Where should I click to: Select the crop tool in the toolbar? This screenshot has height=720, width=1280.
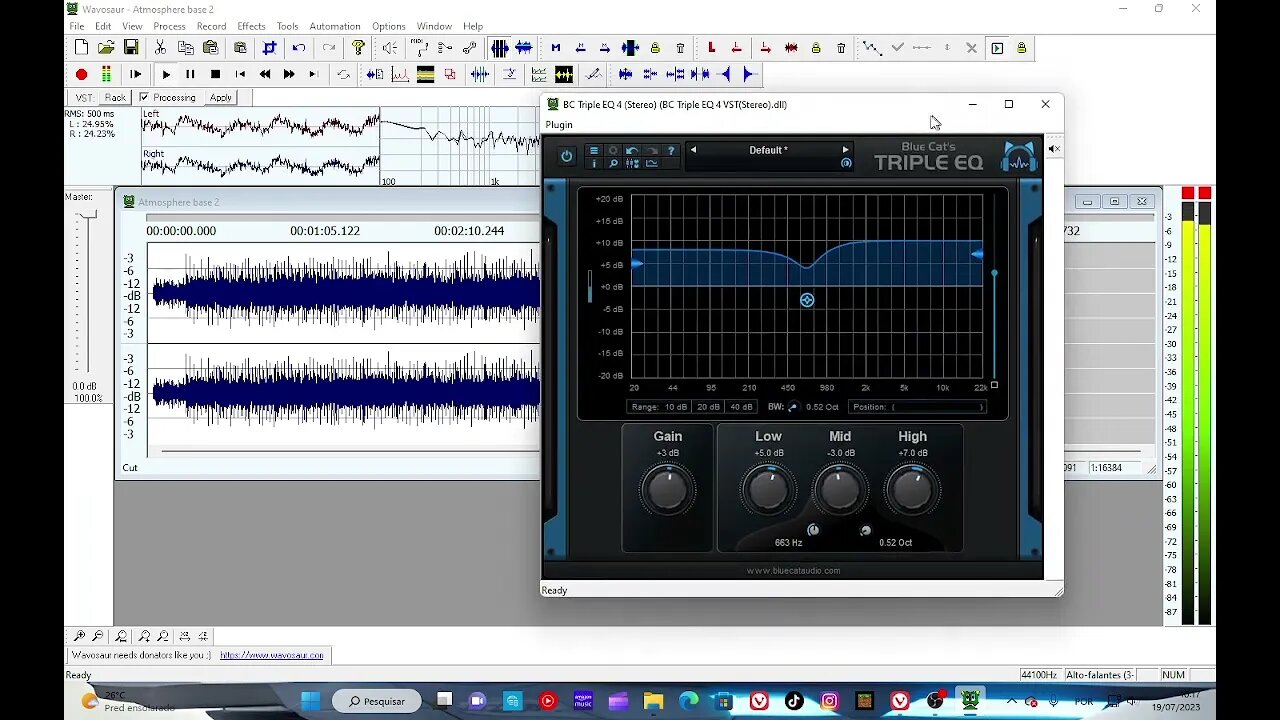click(269, 47)
